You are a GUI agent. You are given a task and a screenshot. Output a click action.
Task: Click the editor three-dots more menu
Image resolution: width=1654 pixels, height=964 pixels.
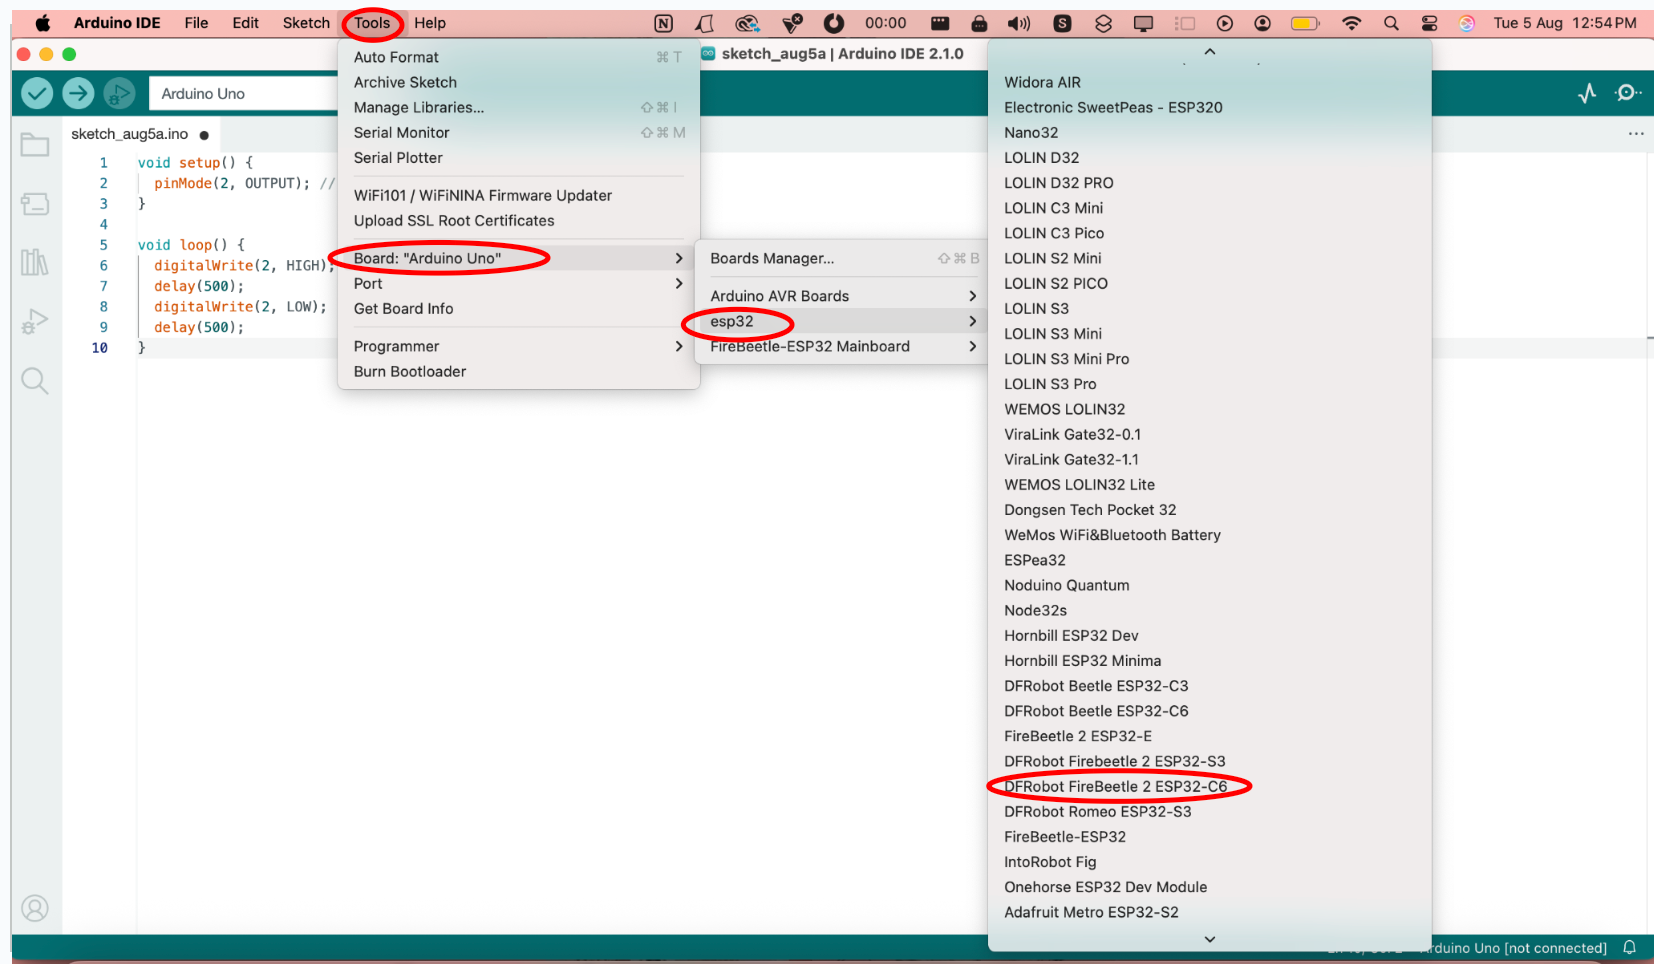point(1636,133)
